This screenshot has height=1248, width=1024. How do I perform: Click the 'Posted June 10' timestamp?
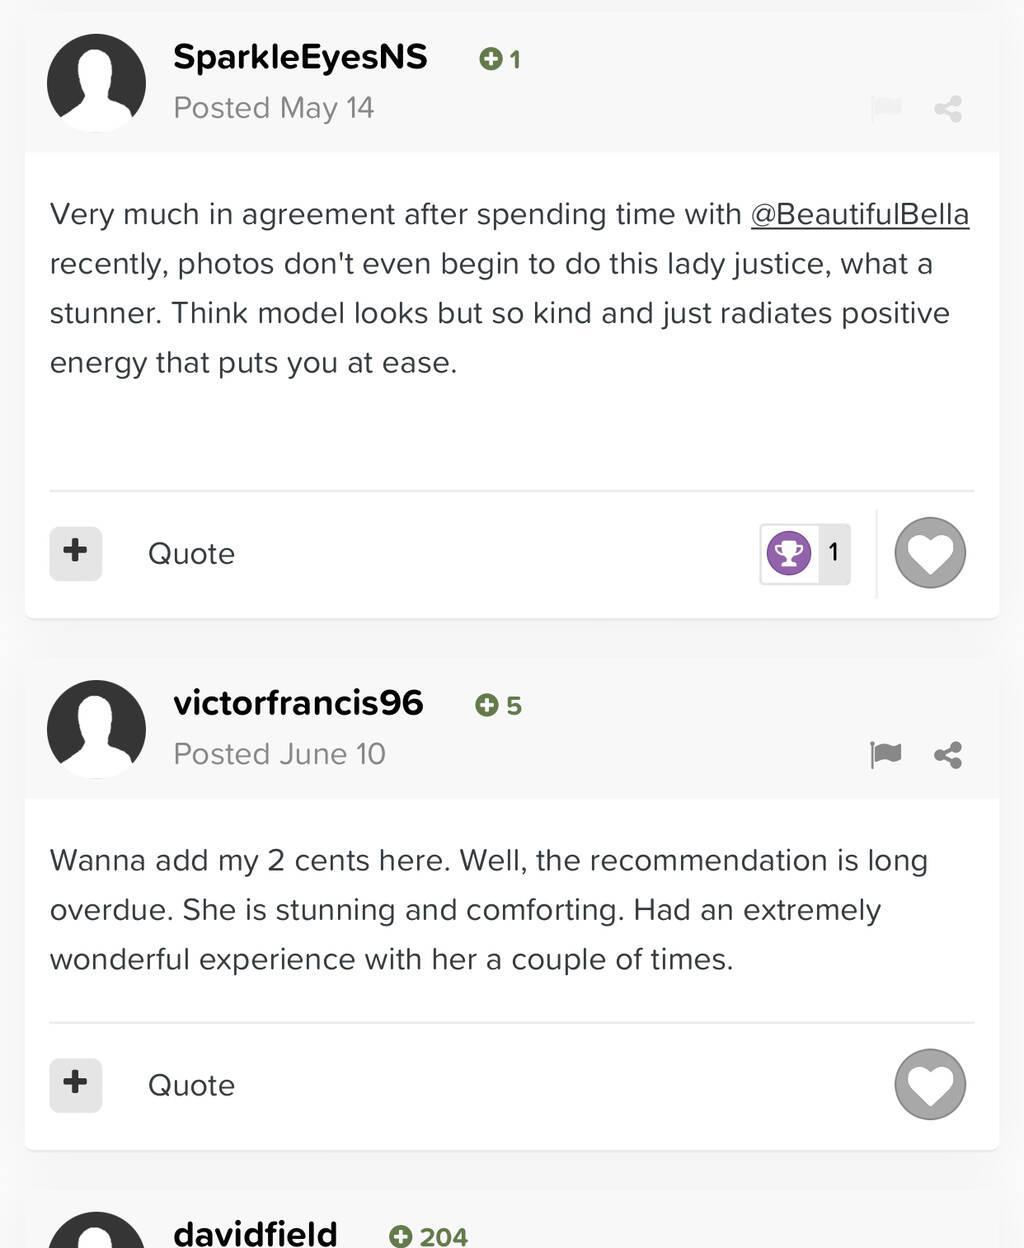point(279,754)
